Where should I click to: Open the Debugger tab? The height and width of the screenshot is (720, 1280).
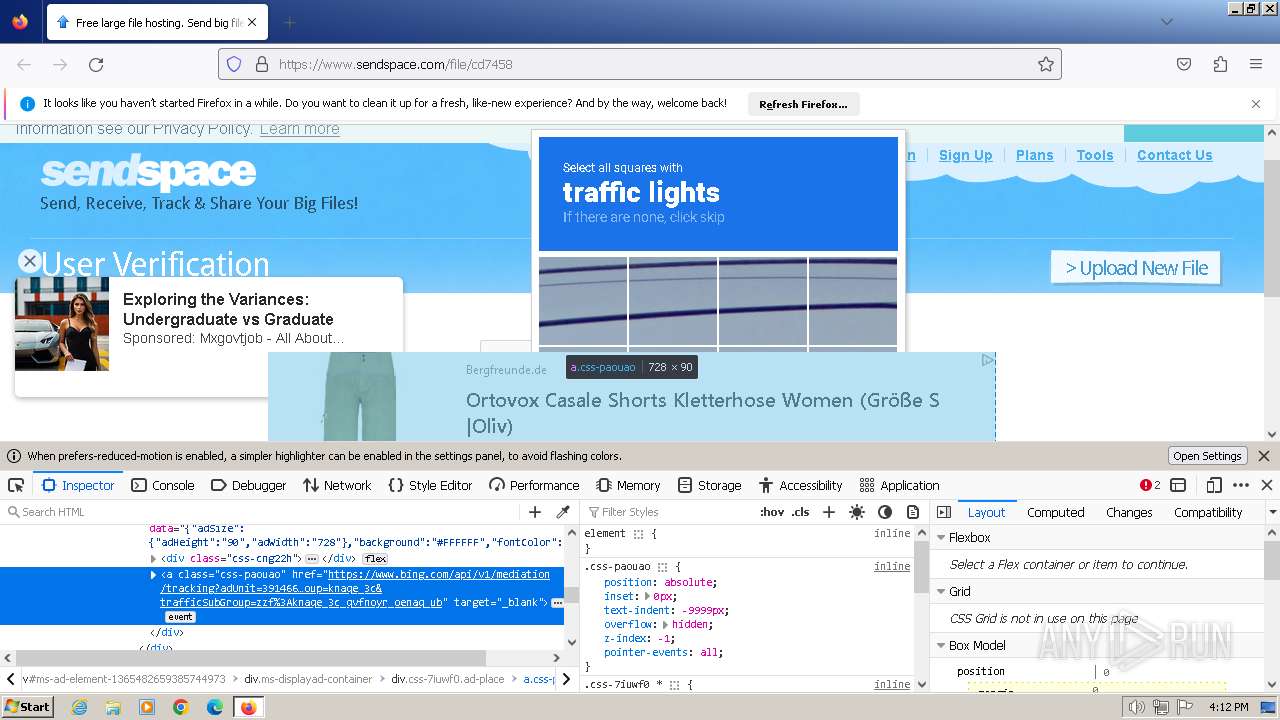pos(249,485)
